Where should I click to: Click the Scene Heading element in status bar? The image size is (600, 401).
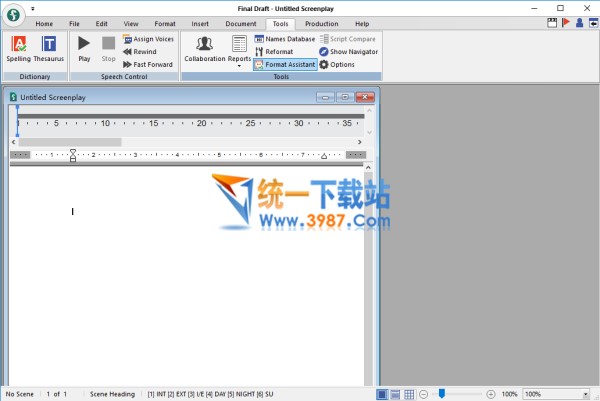pos(112,394)
